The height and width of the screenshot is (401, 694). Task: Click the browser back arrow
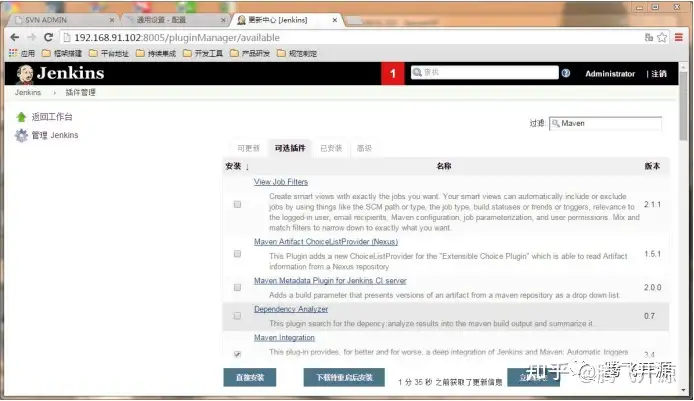[15, 37]
